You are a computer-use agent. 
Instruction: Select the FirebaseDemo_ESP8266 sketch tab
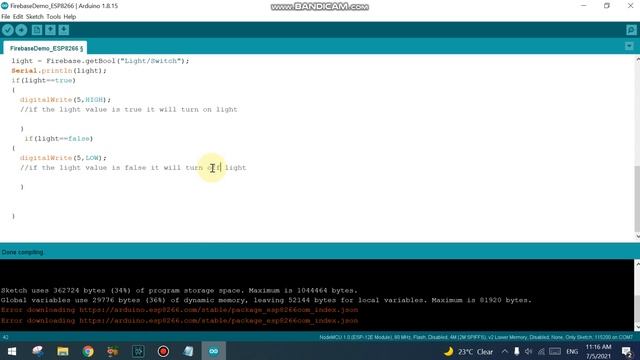46,48
